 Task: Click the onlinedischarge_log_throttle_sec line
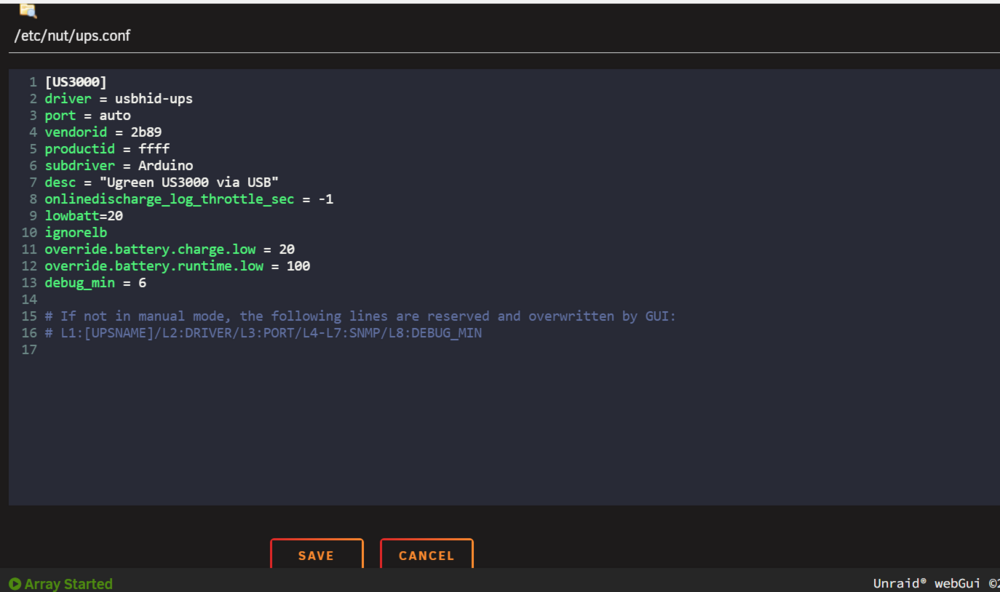point(189,199)
